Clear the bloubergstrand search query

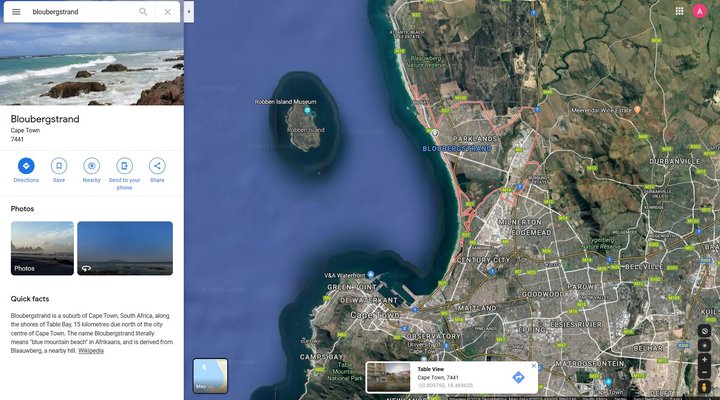(168, 12)
